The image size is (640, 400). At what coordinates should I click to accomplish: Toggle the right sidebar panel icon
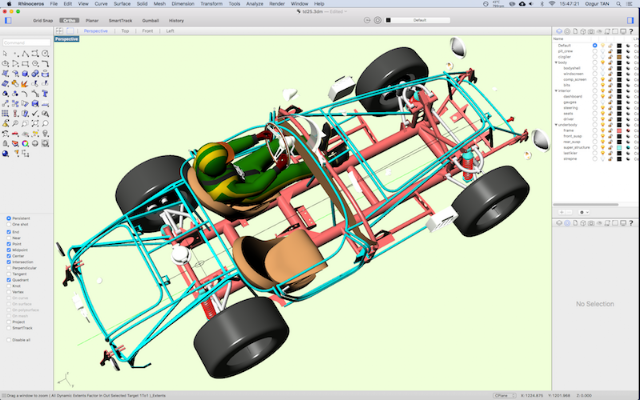pos(630,20)
